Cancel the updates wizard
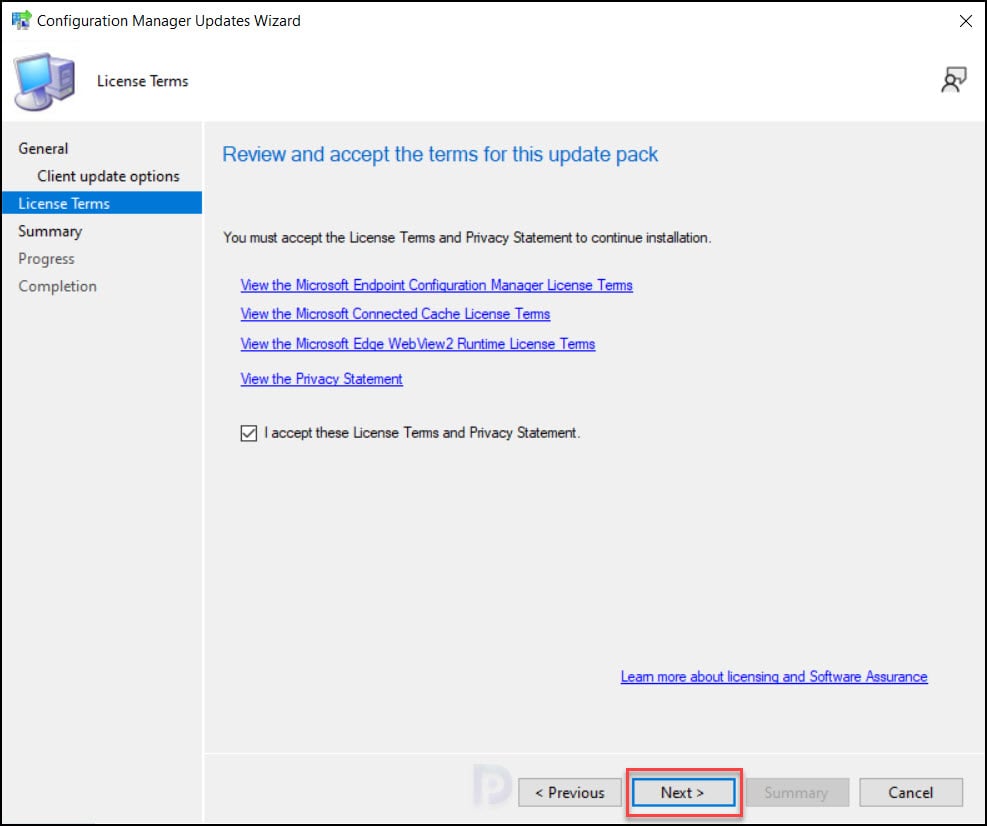Viewport: 987px width, 826px height. click(911, 793)
